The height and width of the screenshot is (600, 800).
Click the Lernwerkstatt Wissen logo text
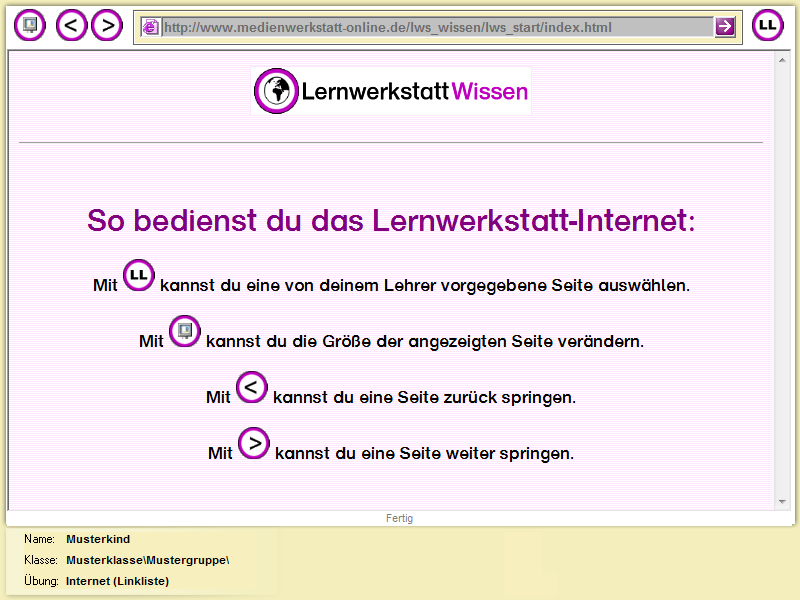[414, 92]
